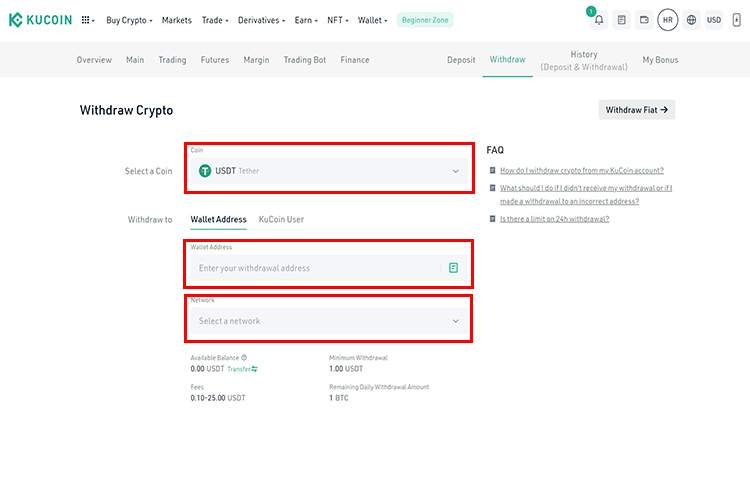Image resolution: width=750 pixels, height=500 pixels.
Task: Click the withdrawal address input field
Action: click(329, 268)
